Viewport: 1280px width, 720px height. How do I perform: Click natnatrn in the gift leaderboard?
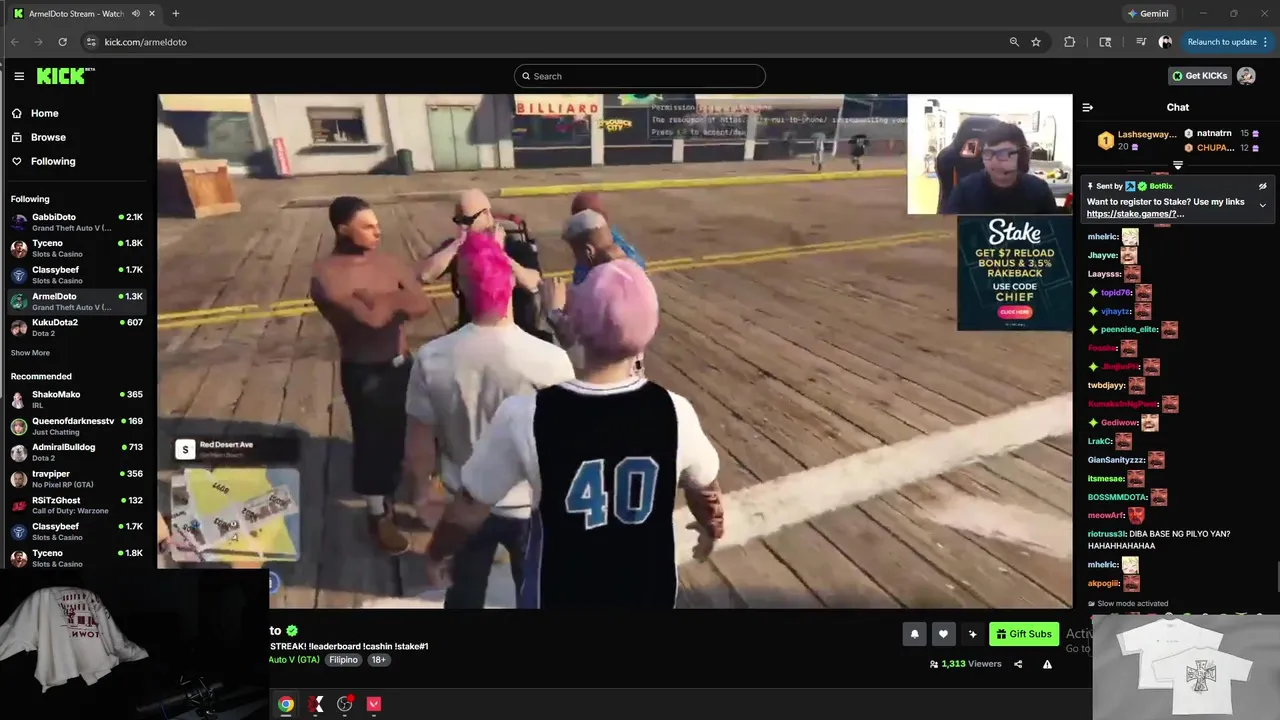click(1216, 133)
